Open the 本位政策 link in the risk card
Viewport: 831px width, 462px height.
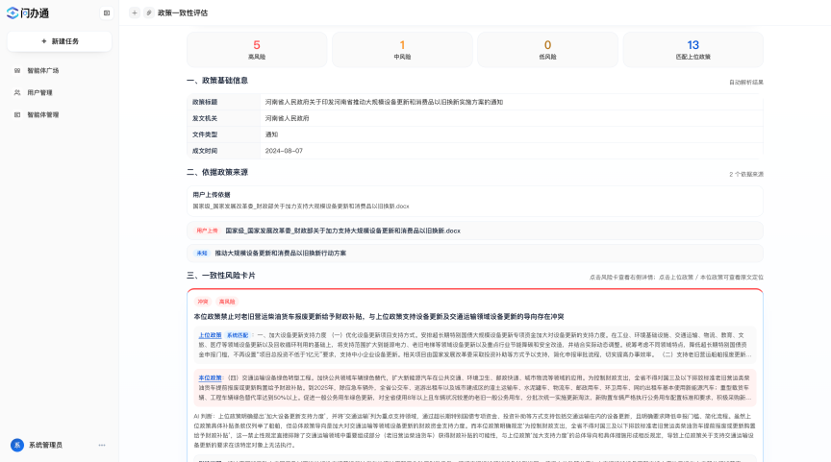coord(210,378)
